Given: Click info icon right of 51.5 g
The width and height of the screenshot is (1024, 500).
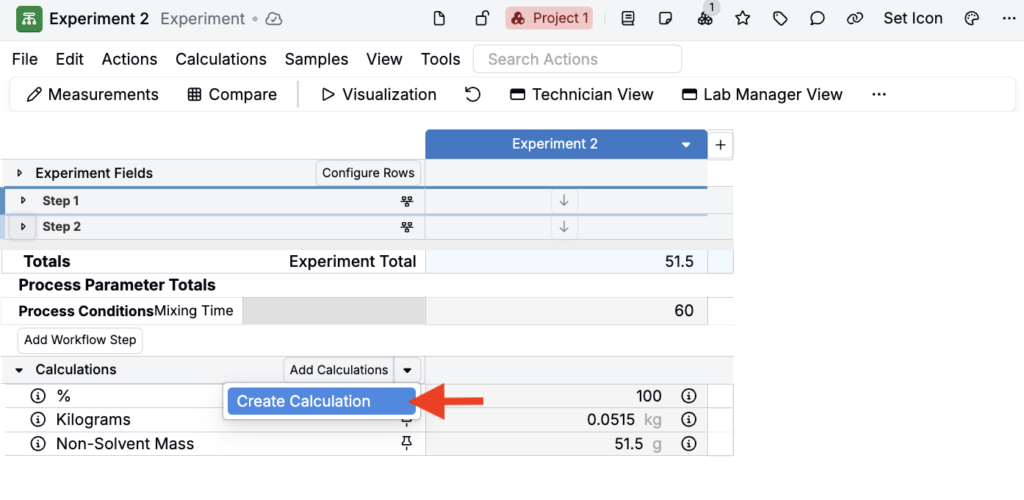Looking at the screenshot, I should pyautogui.click(x=688, y=445).
